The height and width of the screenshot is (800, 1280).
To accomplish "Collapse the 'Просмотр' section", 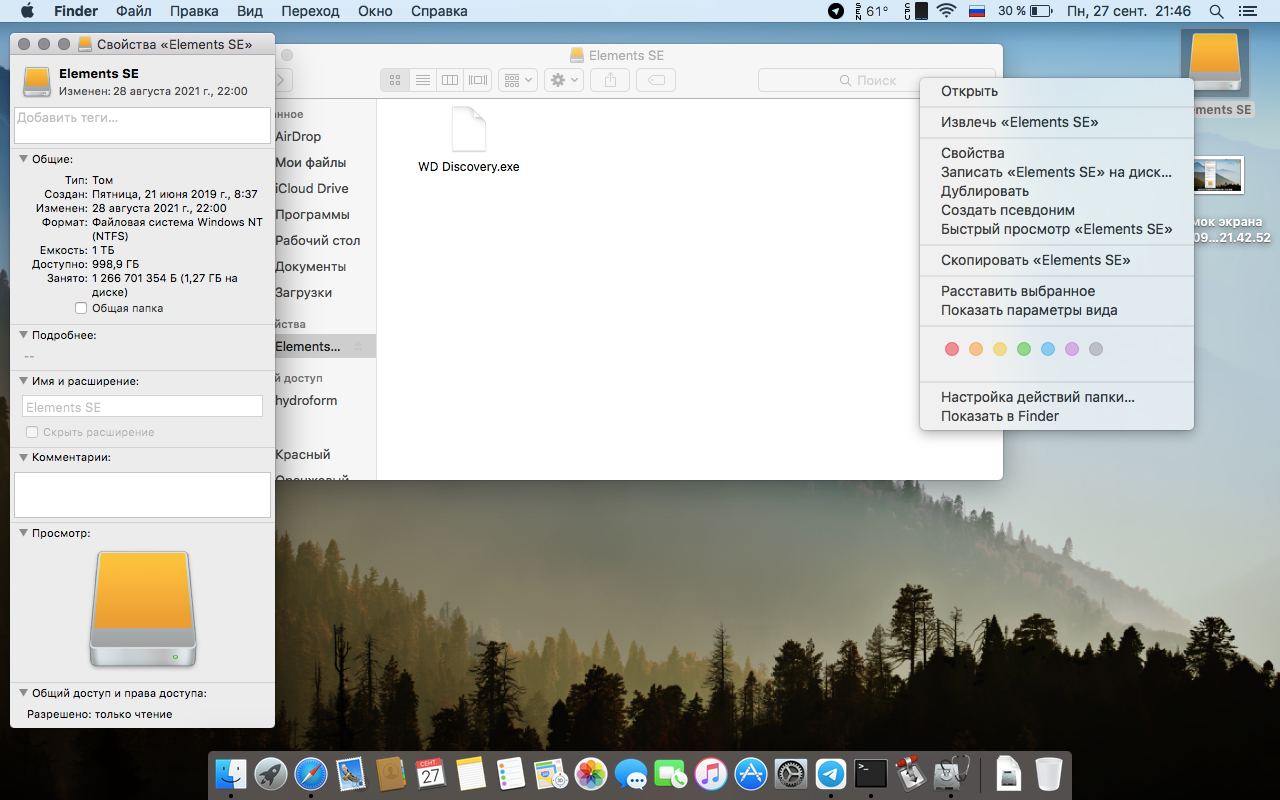I will (x=23, y=533).
